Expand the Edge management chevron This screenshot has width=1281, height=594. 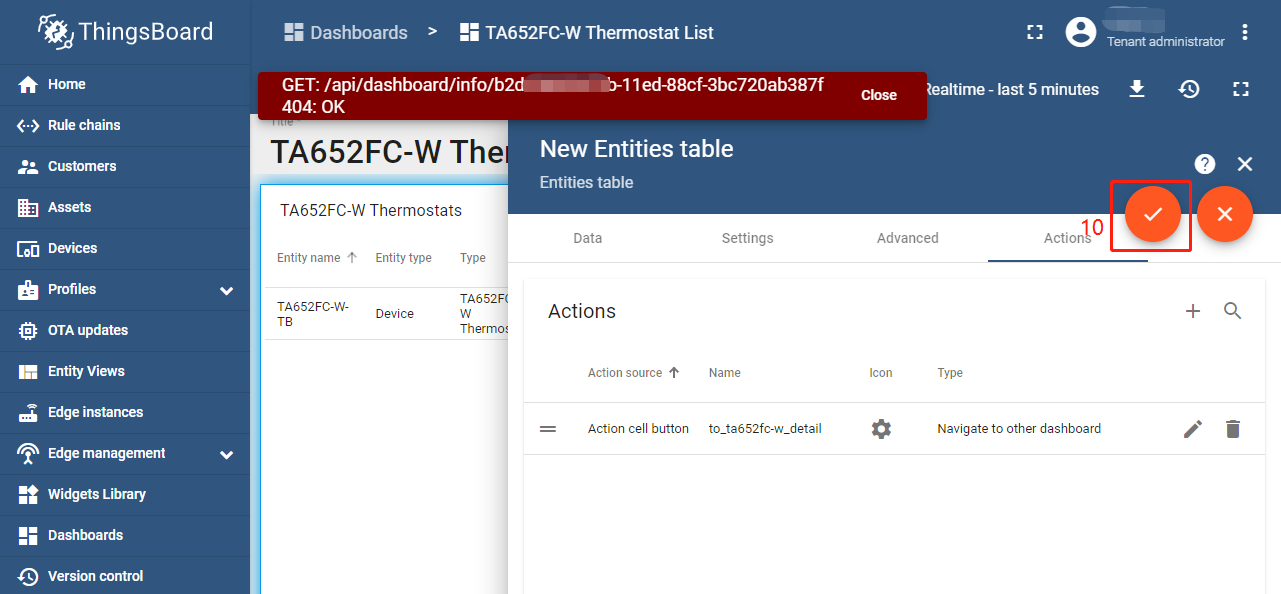pos(227,454)
